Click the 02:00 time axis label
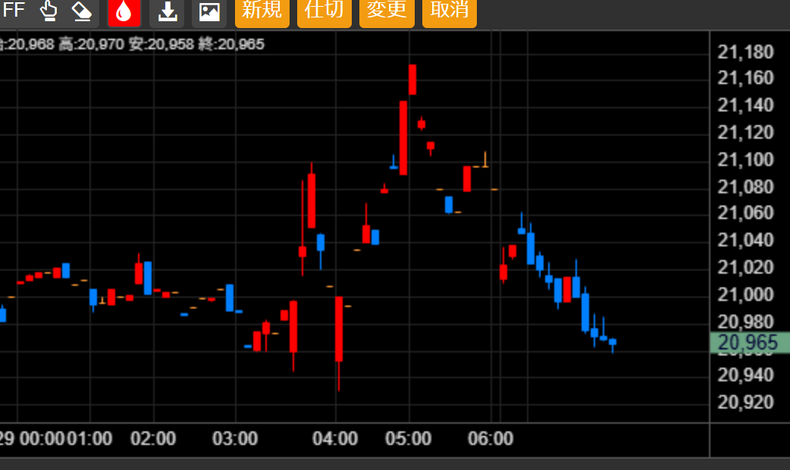790x470 pixels. point(153,438)
